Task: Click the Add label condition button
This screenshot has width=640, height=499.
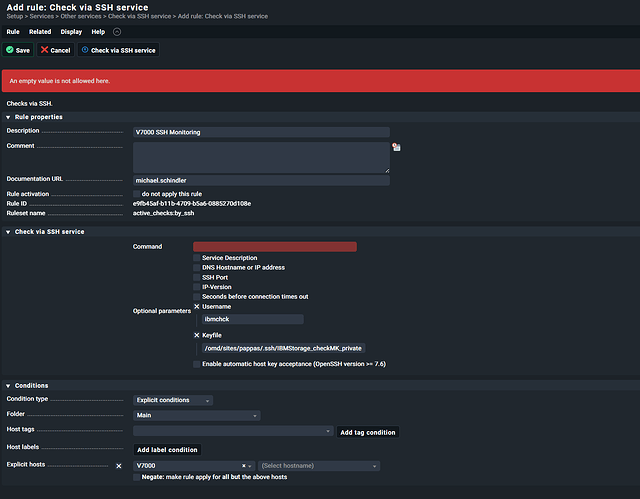Action: [167, 450]
